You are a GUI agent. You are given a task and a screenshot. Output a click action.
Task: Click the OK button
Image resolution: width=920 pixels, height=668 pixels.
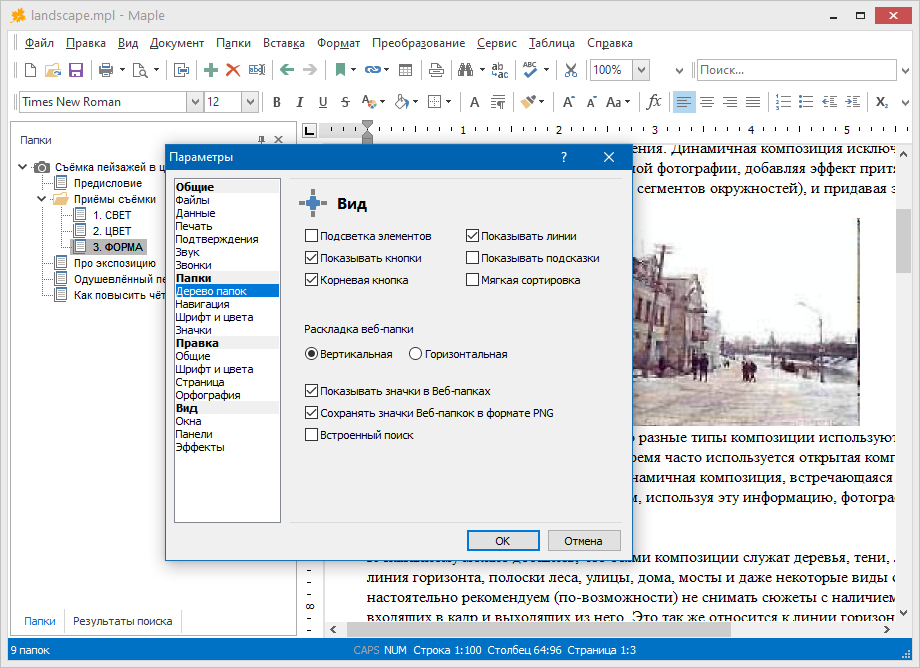[503, 540]
